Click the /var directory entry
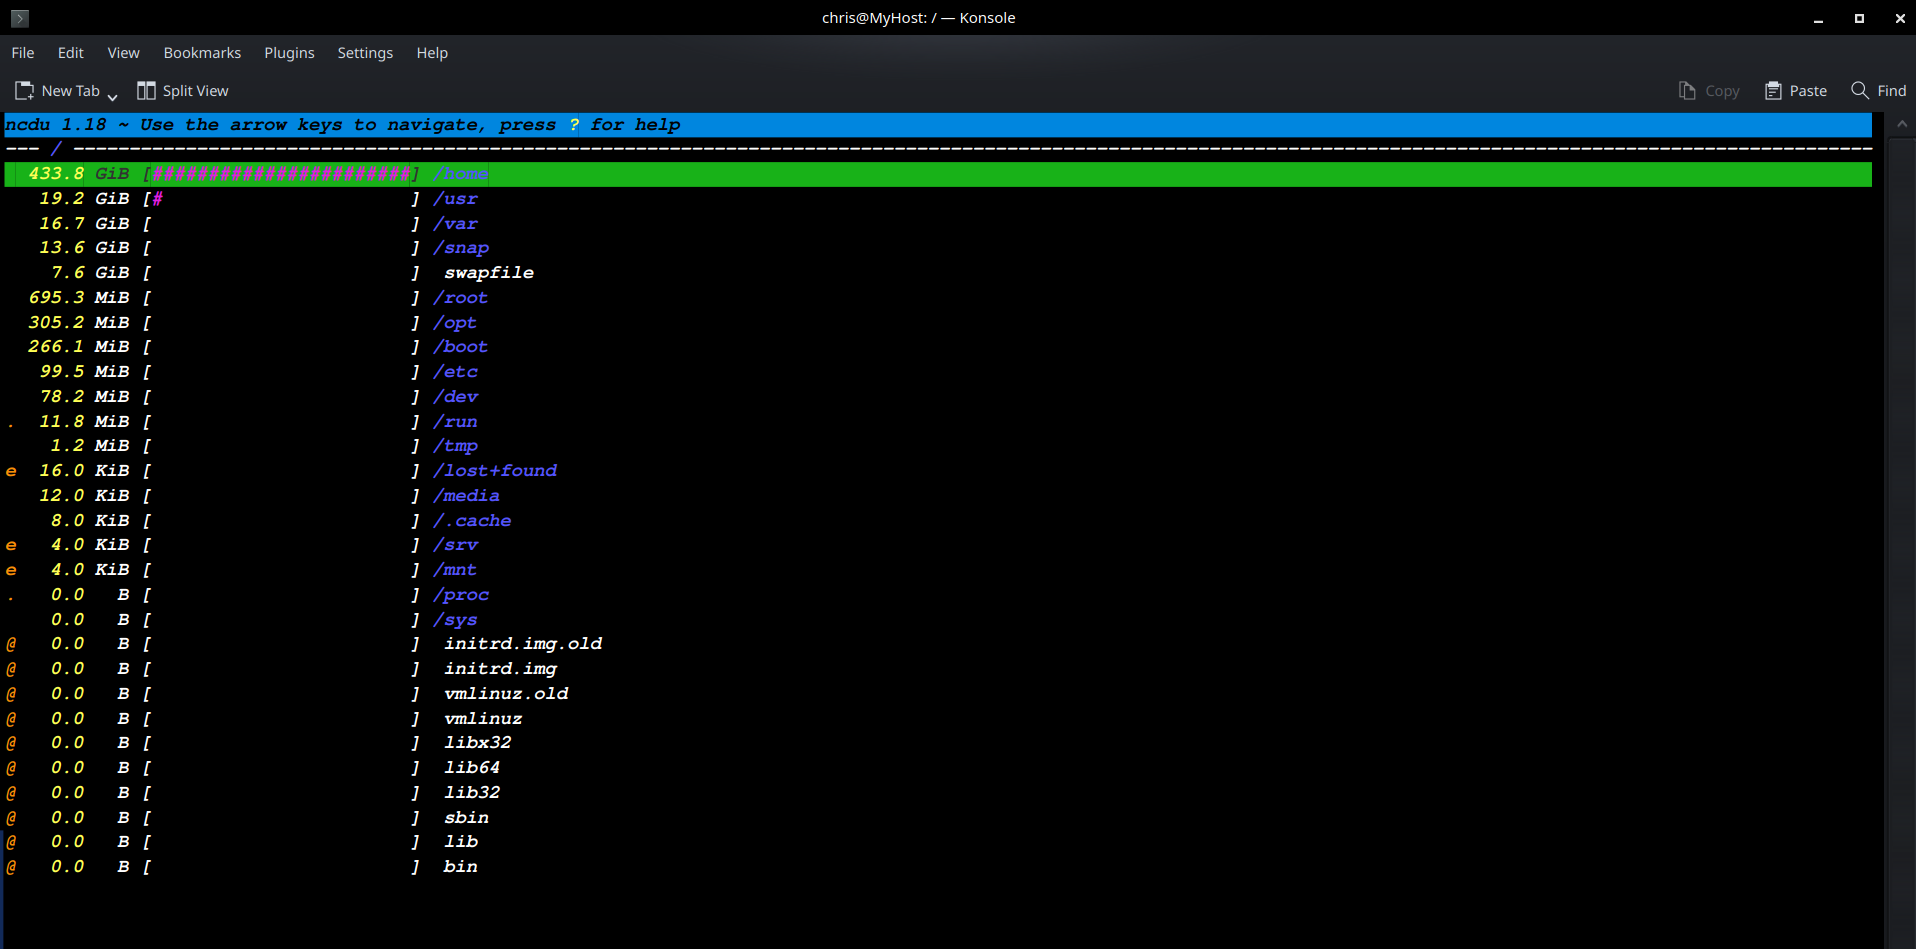This screenshot has height=949, width=1916. pyautogui.click(x=455, y=224)
